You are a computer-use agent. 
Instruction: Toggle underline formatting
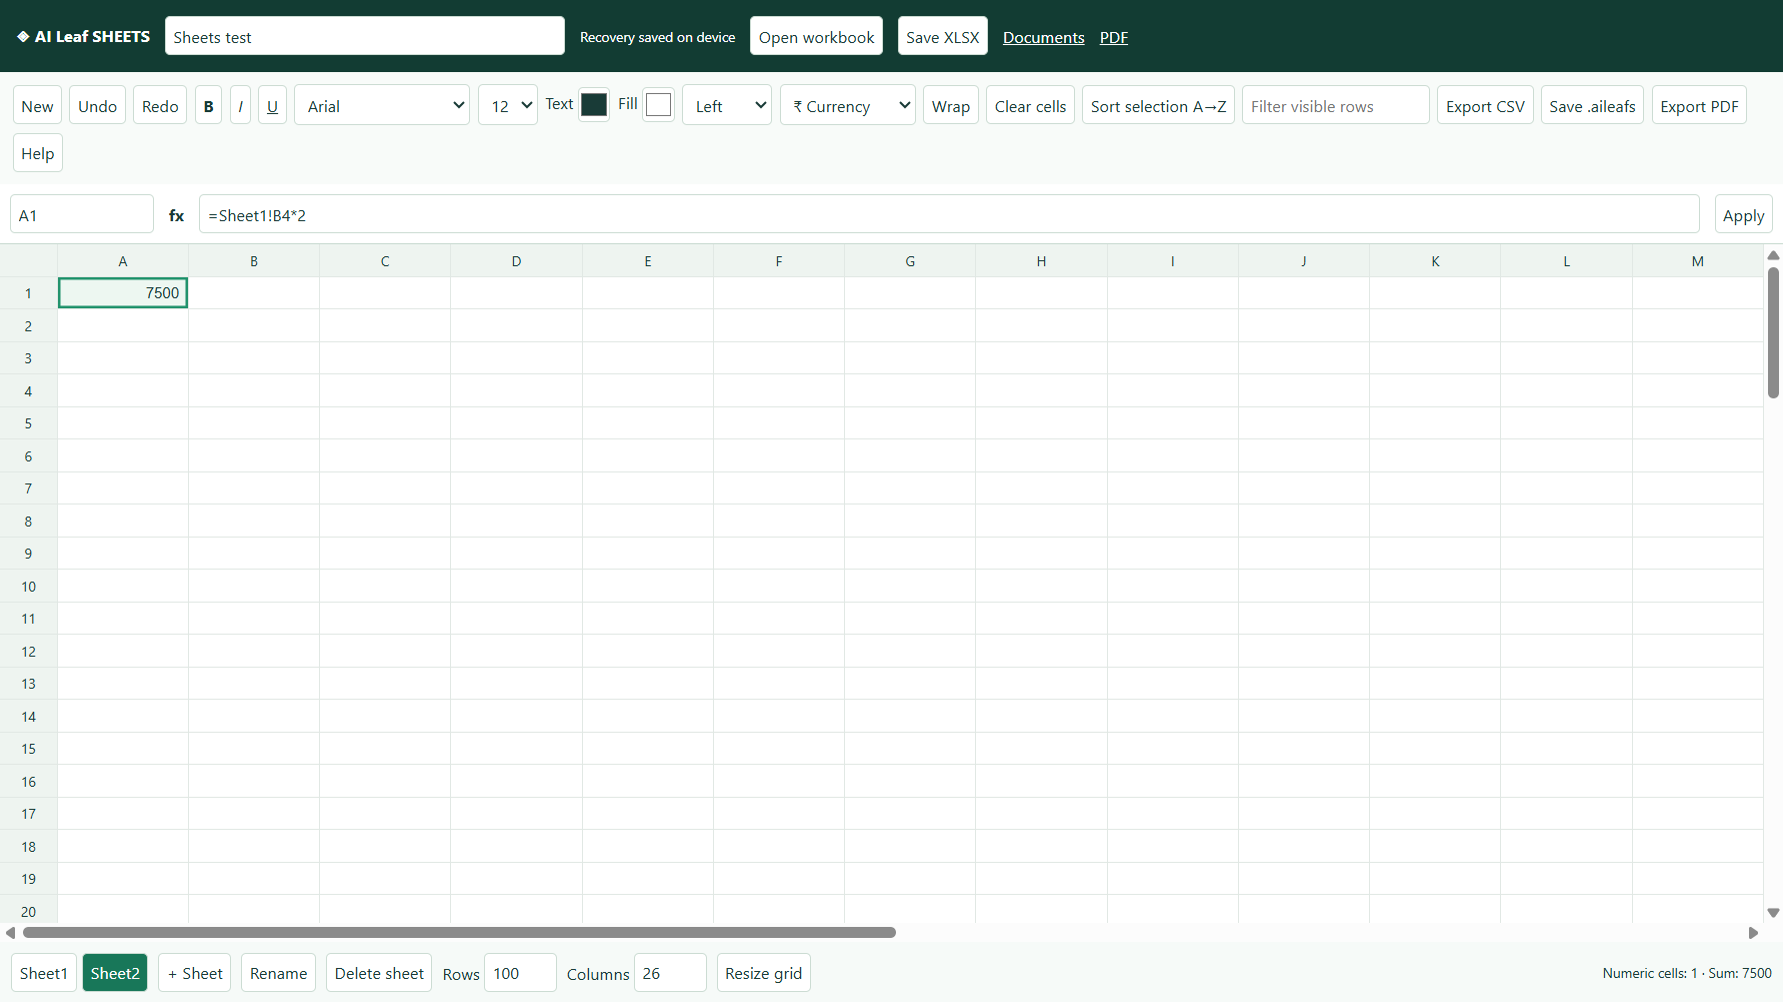(272, 105)
